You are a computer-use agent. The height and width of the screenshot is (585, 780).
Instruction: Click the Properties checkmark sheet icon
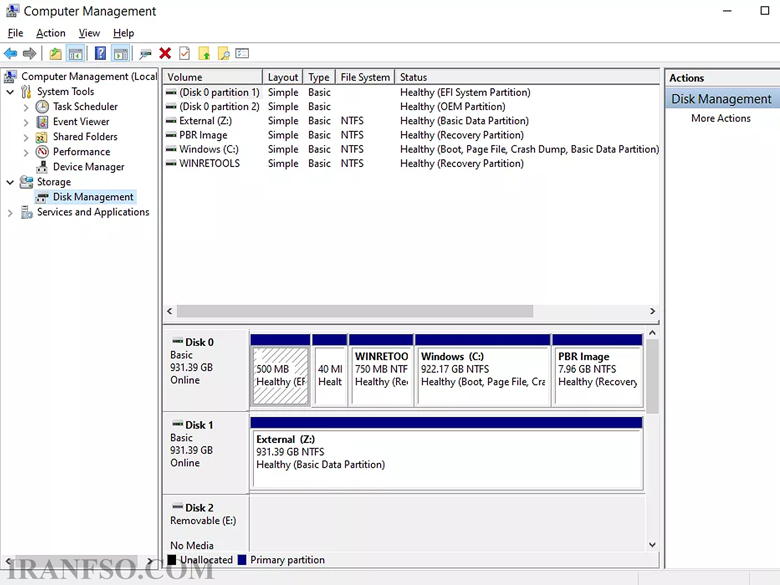(x=184, y=53)
